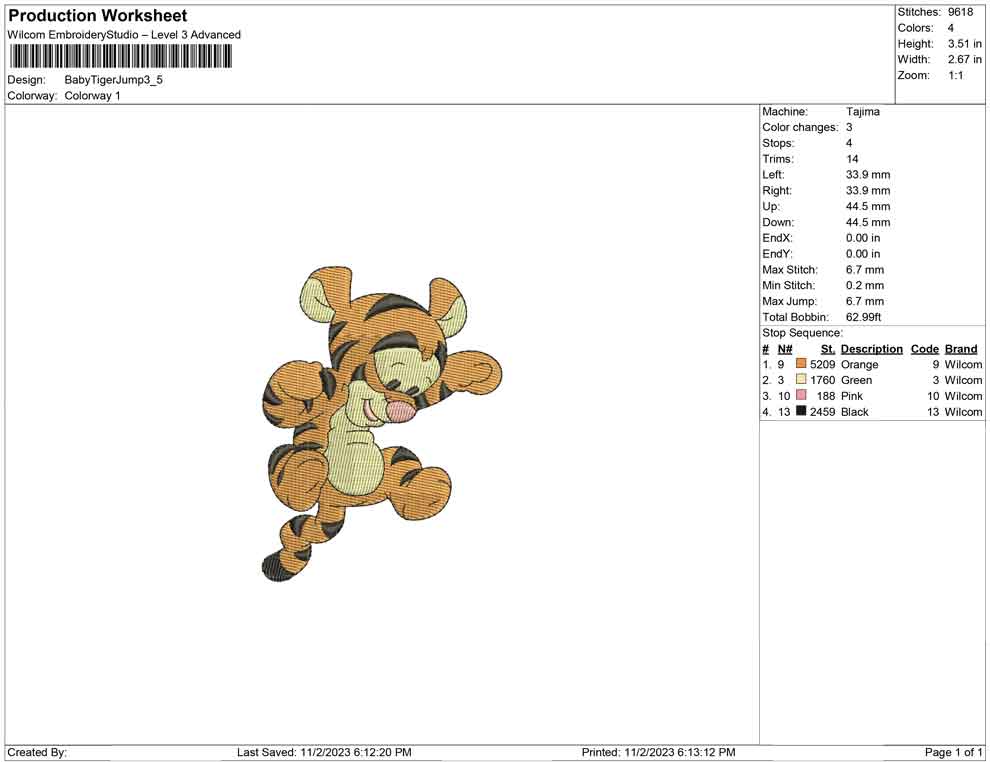The image size is (990, 762).
Task: Click the 'N#' column header
Action: pos(785,349)
